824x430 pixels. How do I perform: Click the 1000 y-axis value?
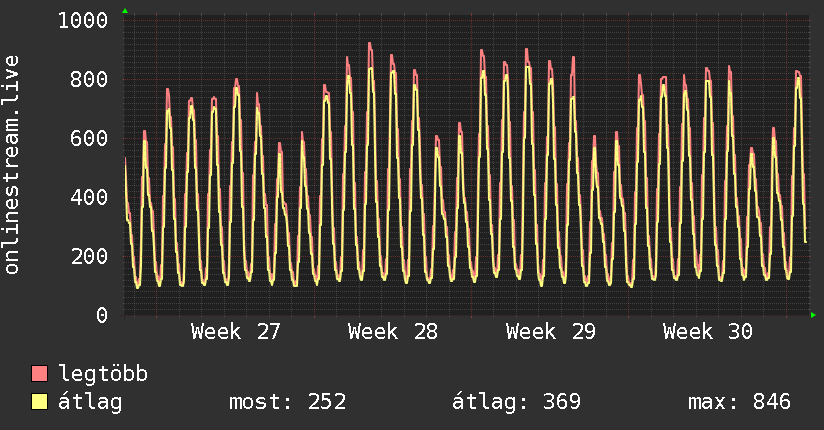[83, 21]
